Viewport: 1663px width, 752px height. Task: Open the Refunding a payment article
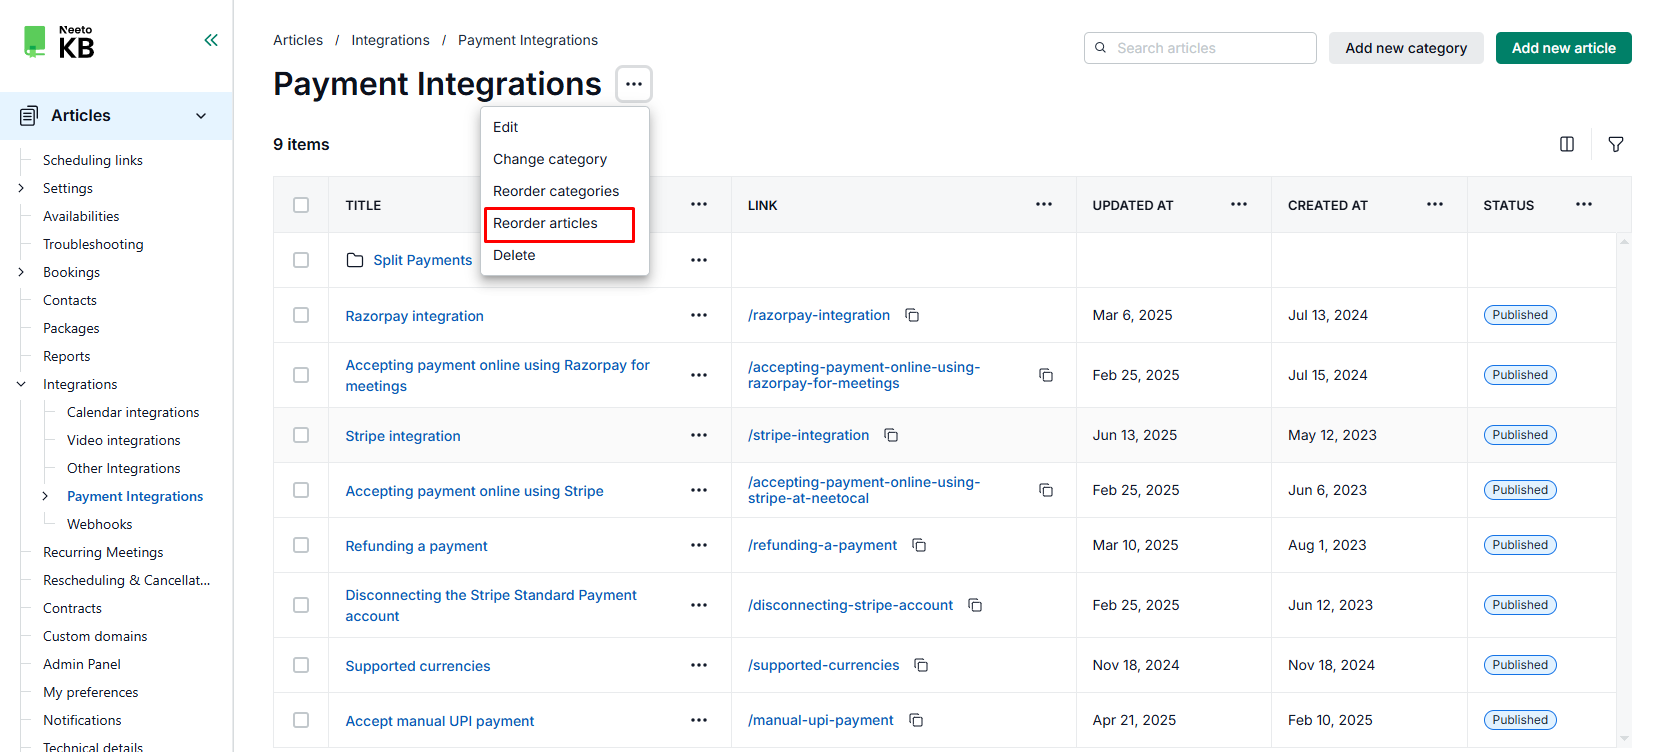click(416, 546)
